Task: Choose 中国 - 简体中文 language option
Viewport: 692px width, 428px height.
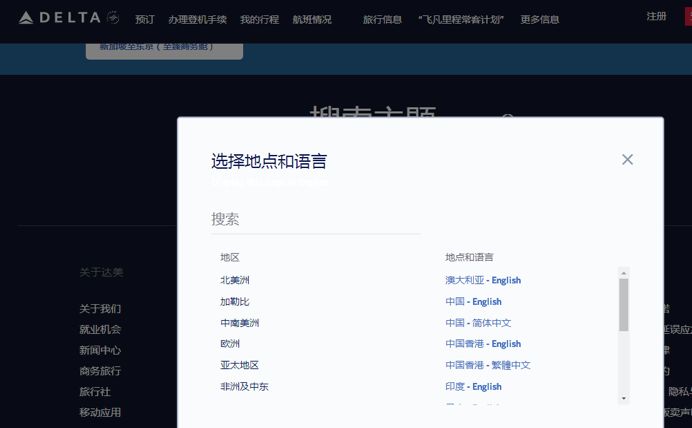Action: (x=478, y=323)
